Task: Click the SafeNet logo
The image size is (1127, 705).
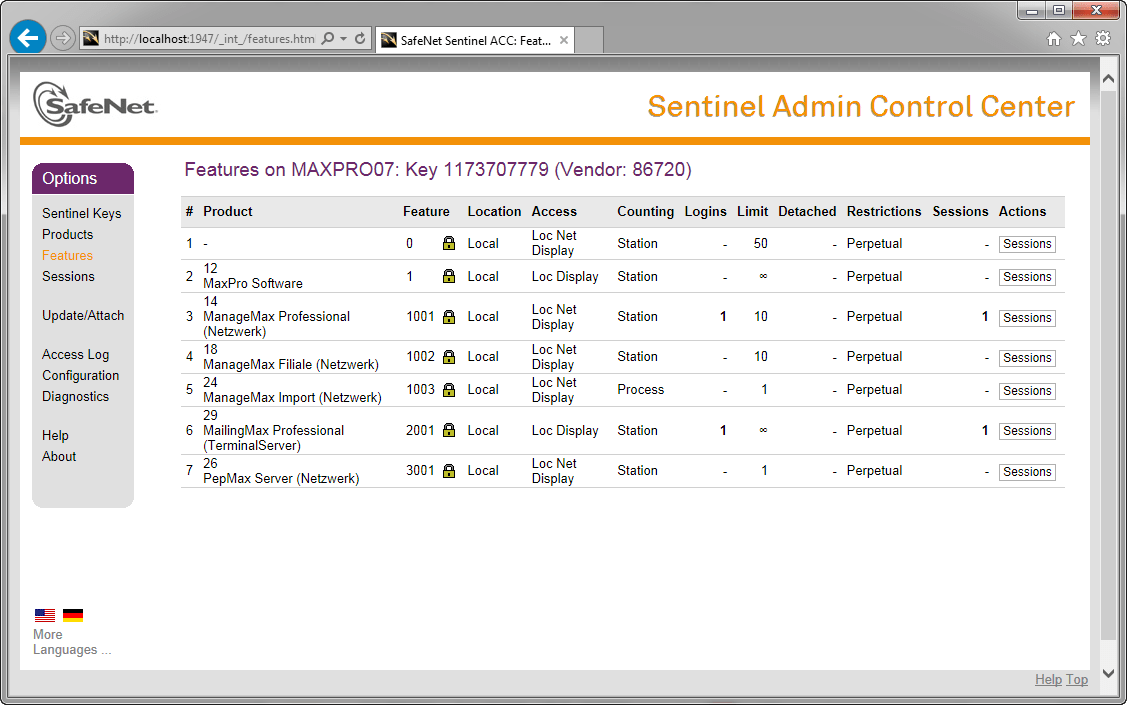Action: 95,104
